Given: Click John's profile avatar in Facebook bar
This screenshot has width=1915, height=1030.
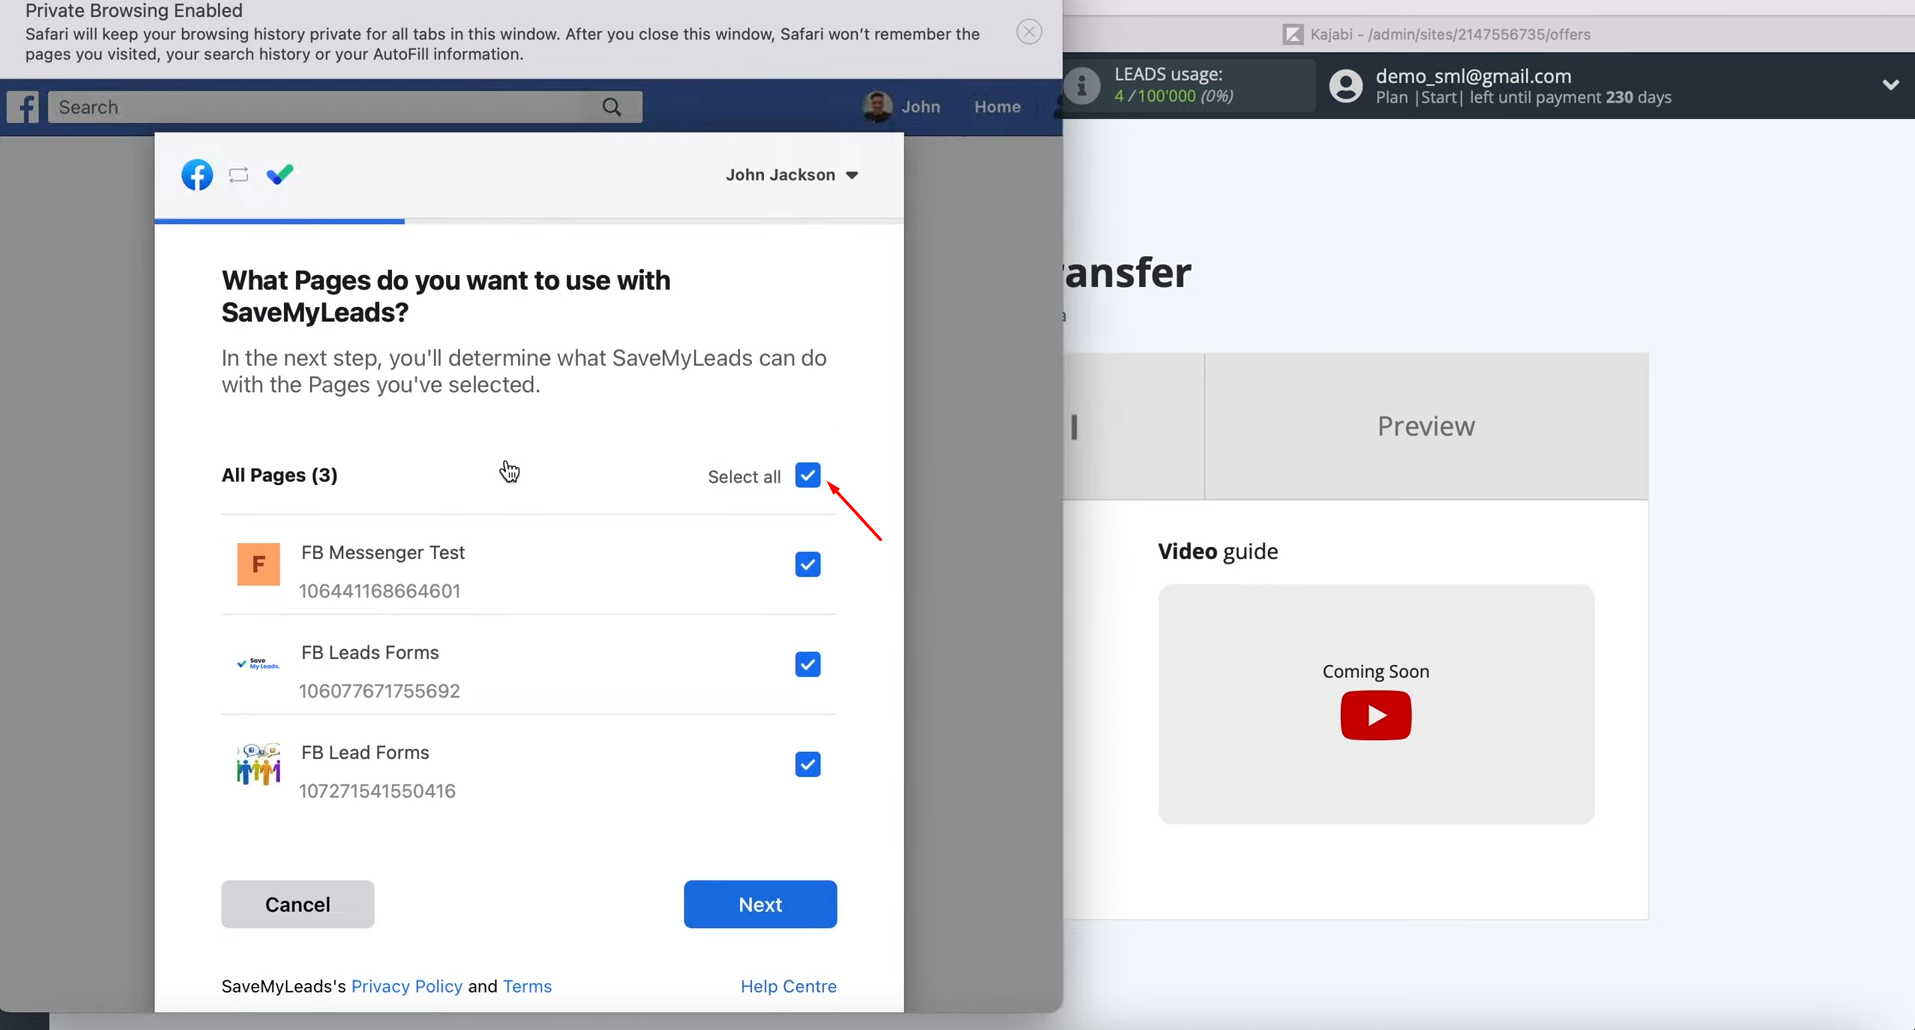Looking at the screenshot, I should 878,107.
